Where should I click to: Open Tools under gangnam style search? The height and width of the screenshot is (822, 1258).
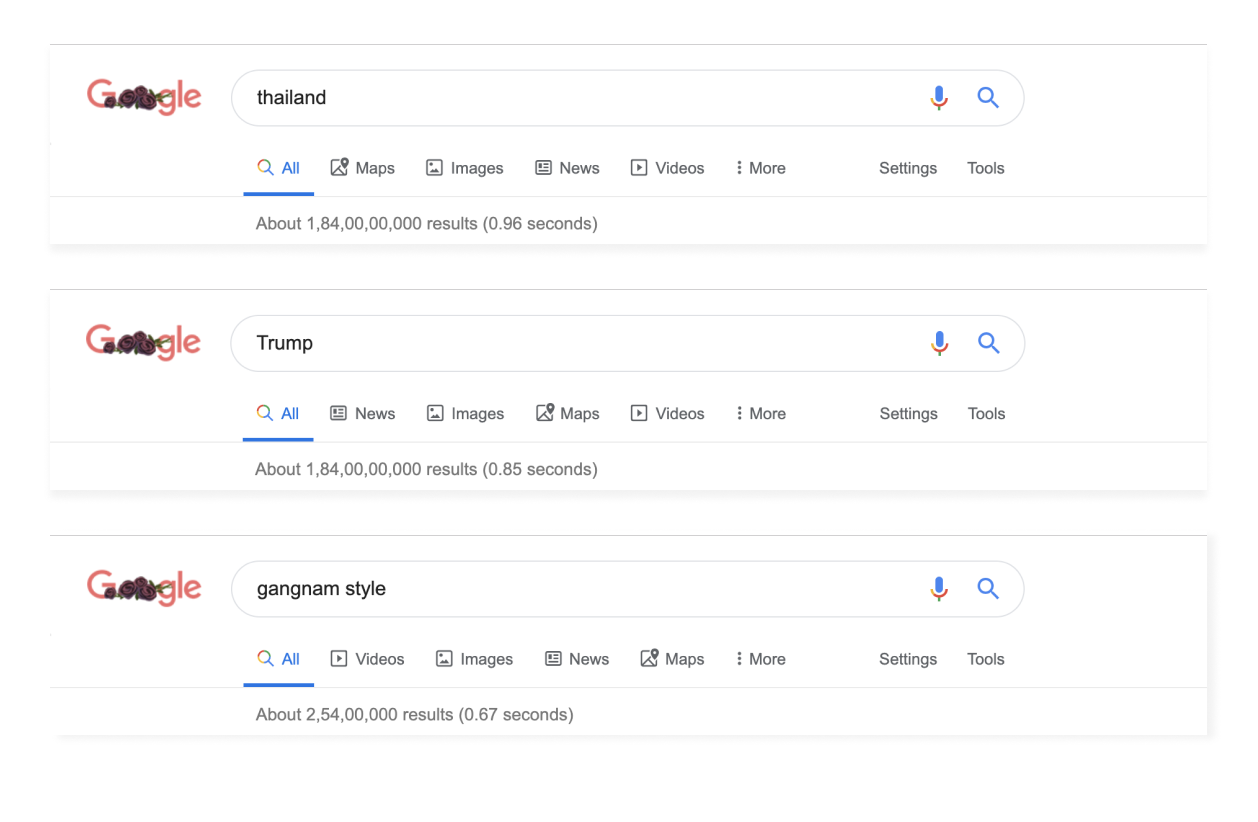[x=986, y=659]
